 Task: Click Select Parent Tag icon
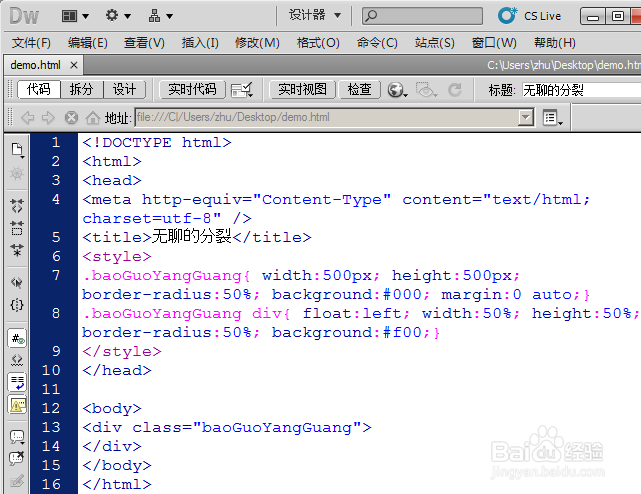[x=17, y=283]
